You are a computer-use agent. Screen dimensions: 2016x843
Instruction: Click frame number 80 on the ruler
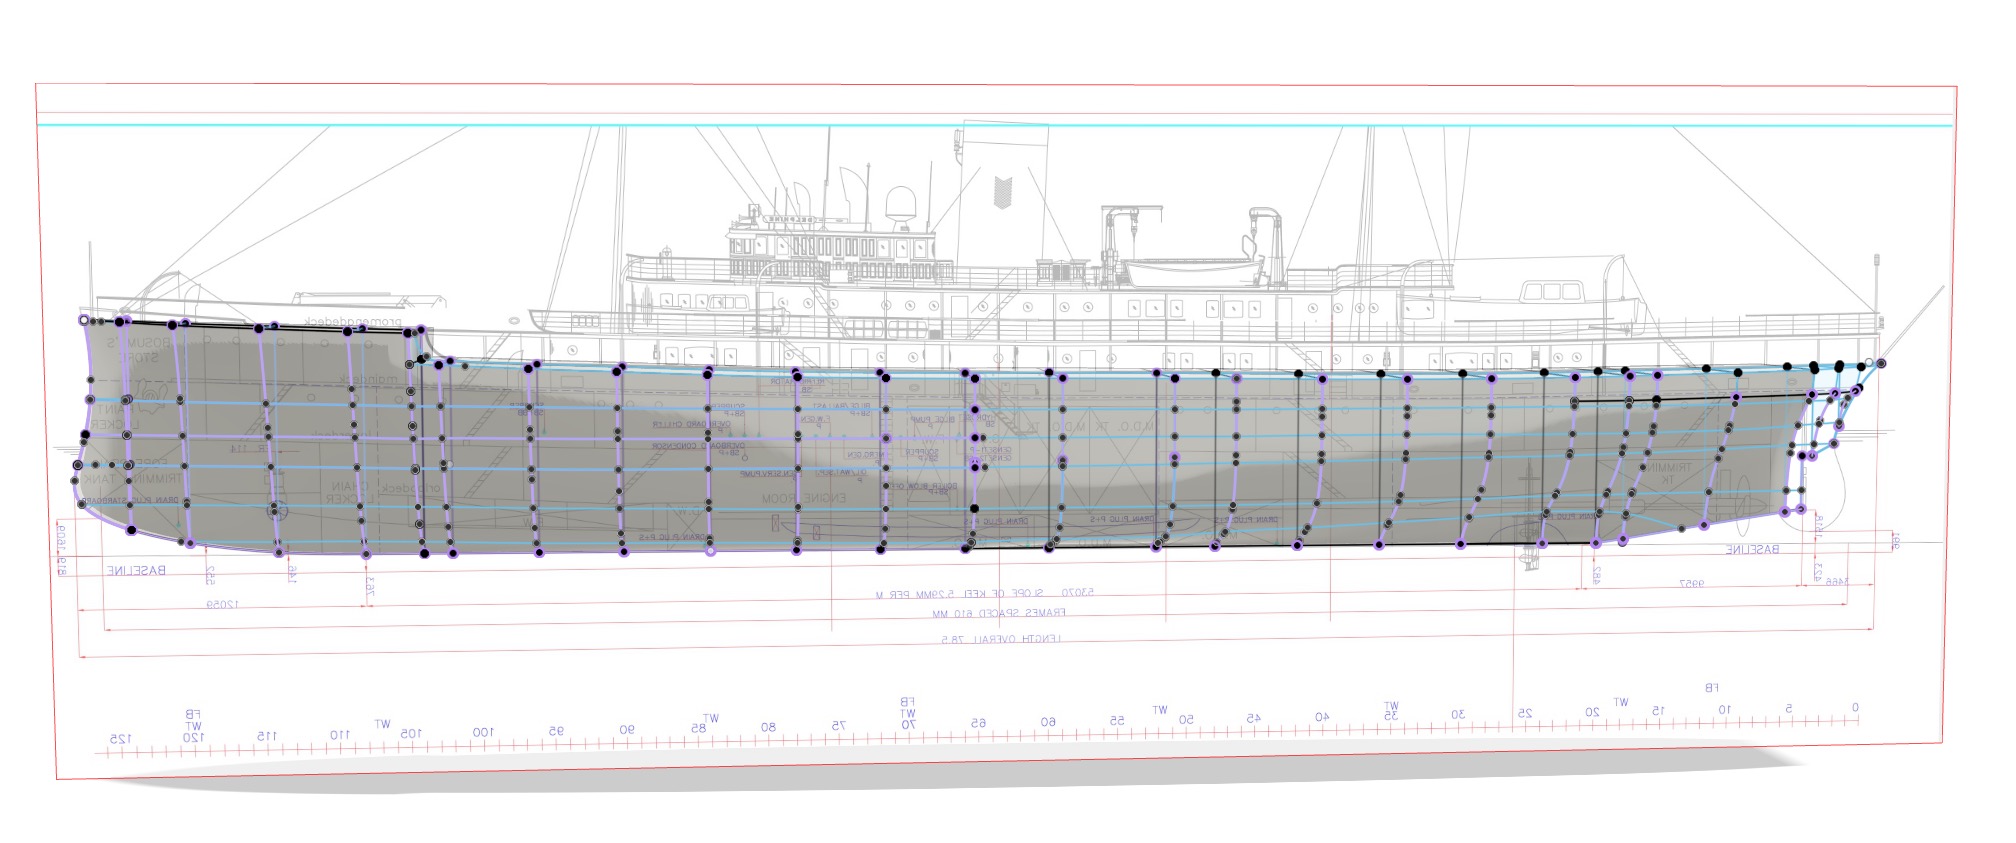[x=768, y=727]
